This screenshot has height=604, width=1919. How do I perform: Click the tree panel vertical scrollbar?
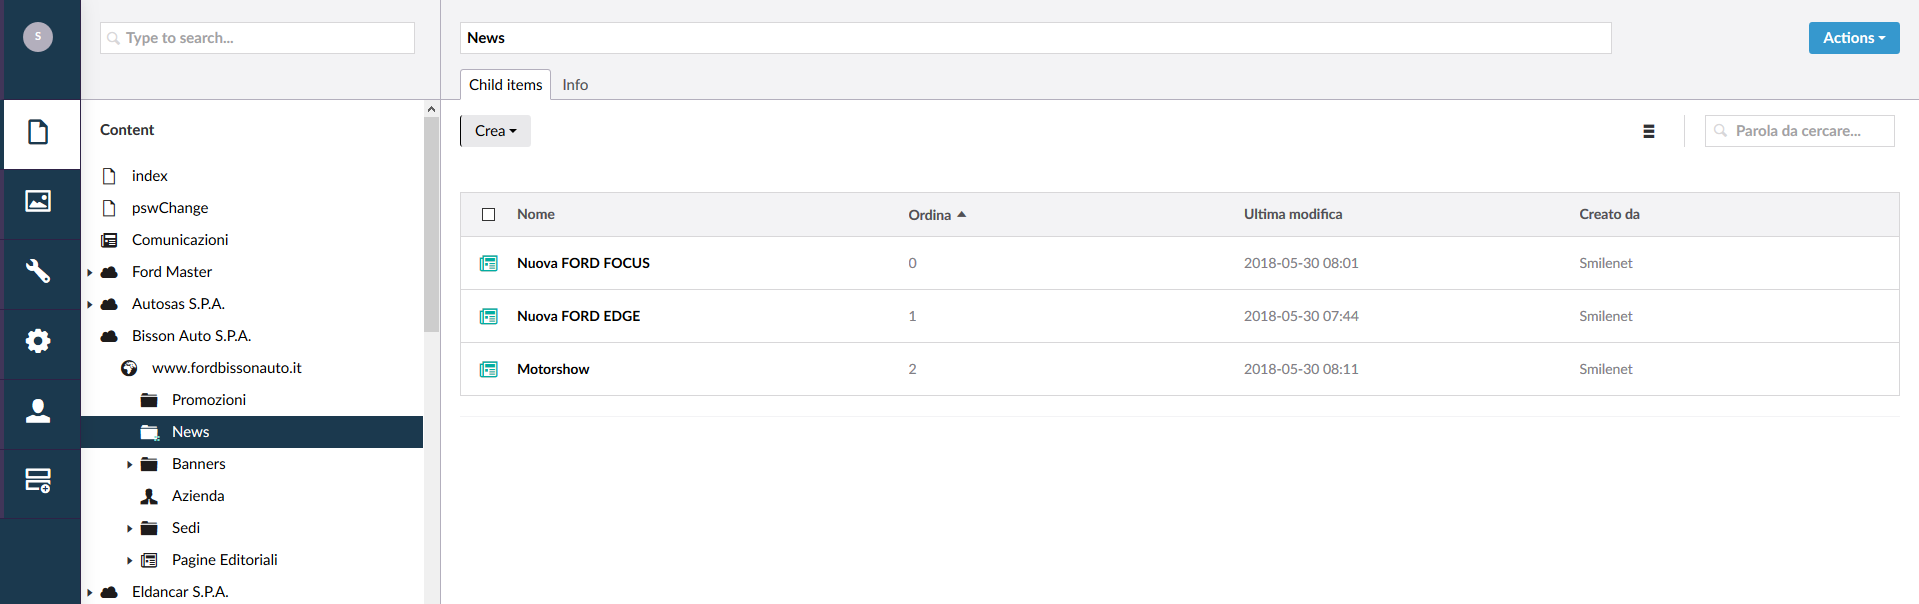(x=431, y=225)
